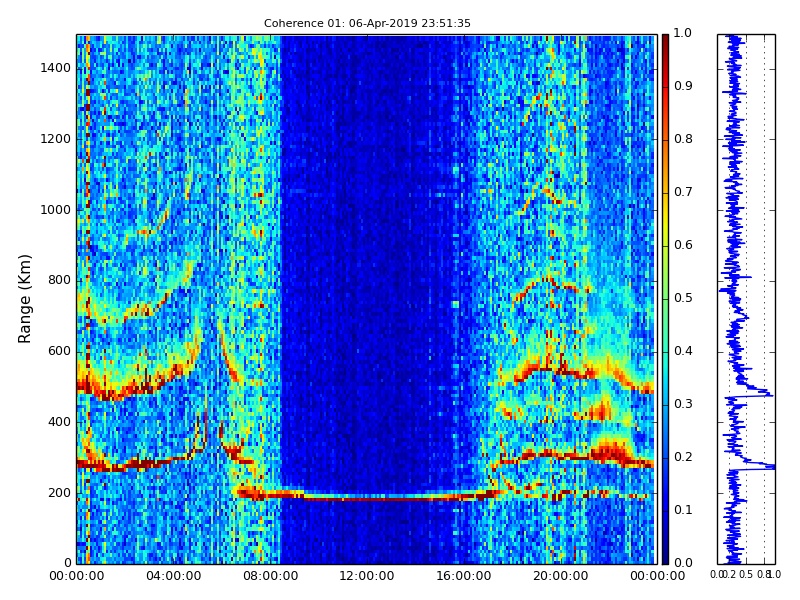Click the blue coherence profile line plot
This screenshot has width=800, height=600.
746,299
